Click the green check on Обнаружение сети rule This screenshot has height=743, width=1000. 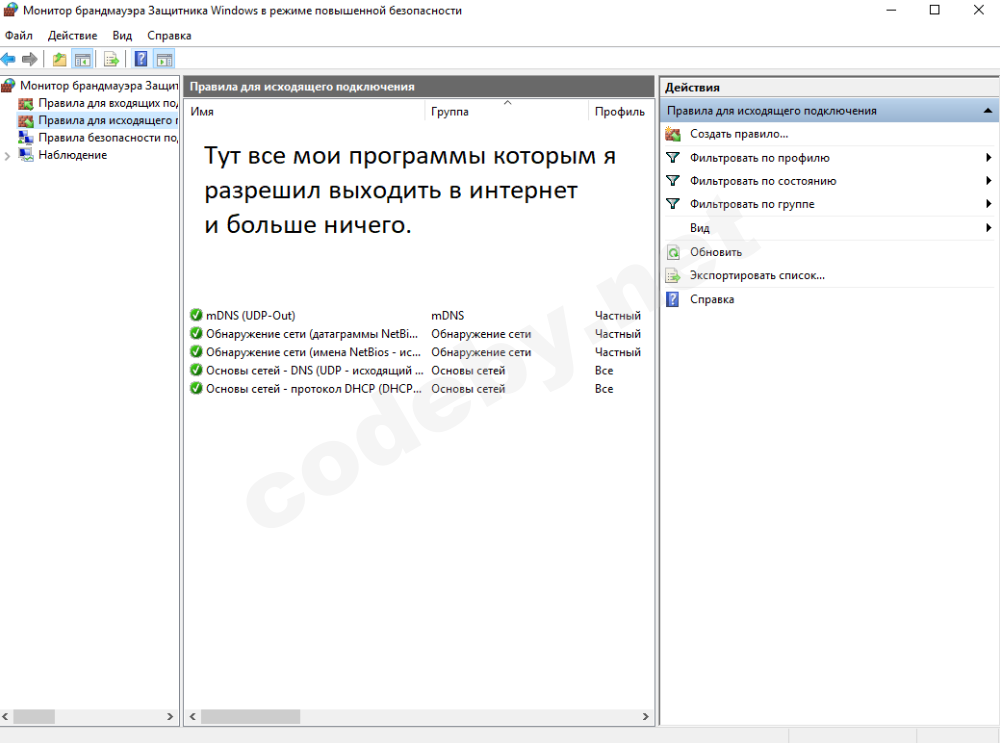[194, 333]
